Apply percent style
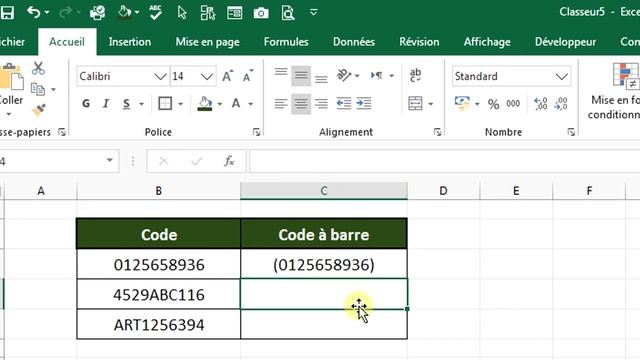The height and width of the screenshot is (360, 640). (493, 104)
